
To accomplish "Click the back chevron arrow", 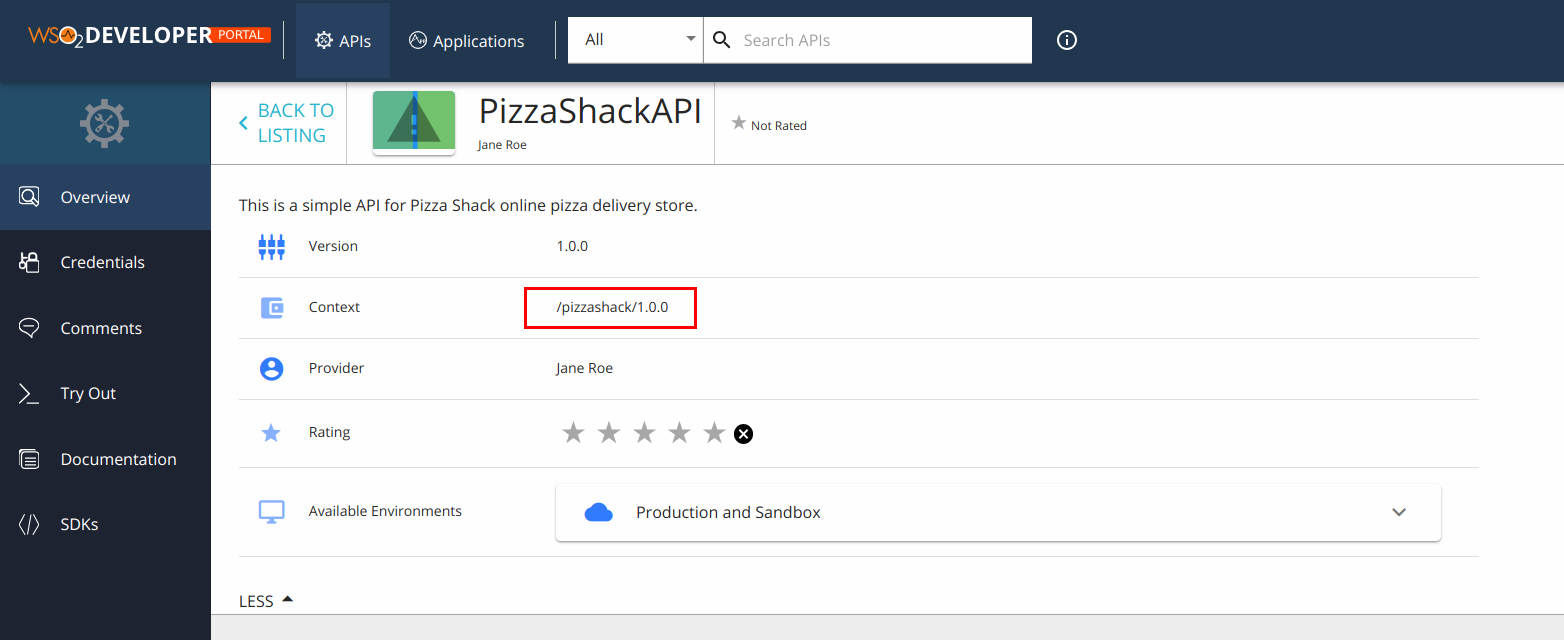I will click(x=243, y=123).
